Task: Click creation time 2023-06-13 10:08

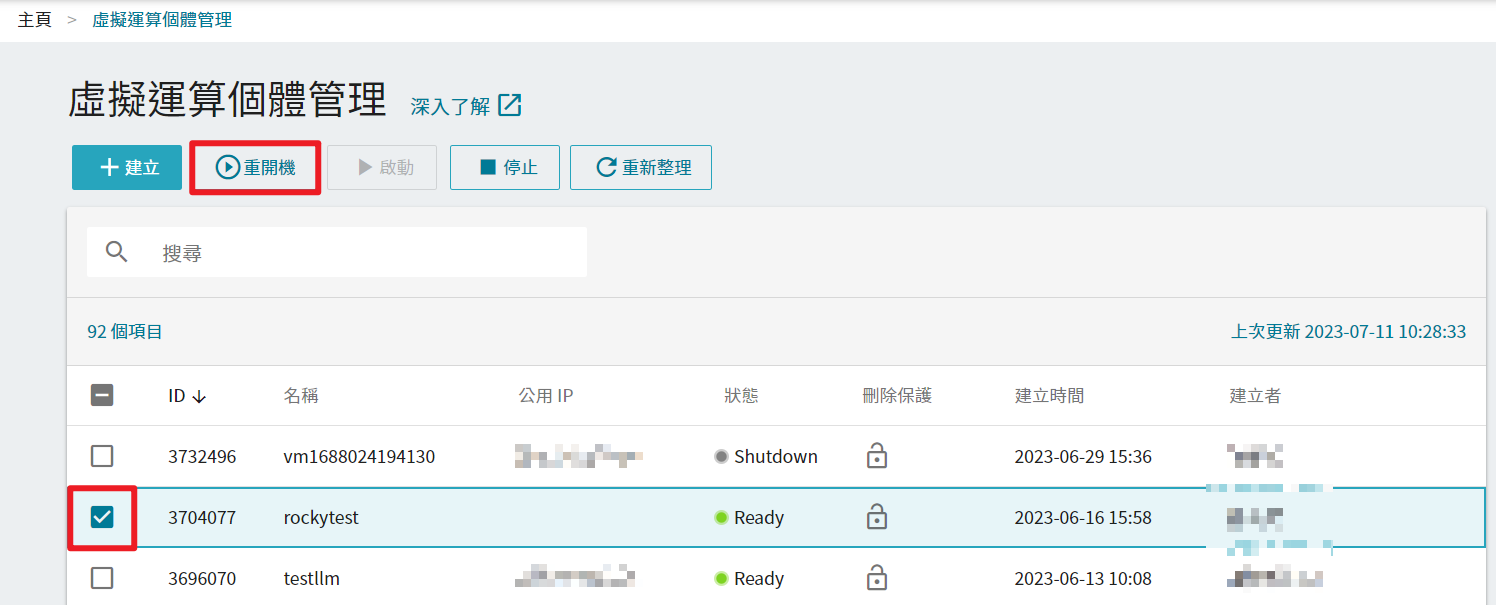Action: 1083,579
